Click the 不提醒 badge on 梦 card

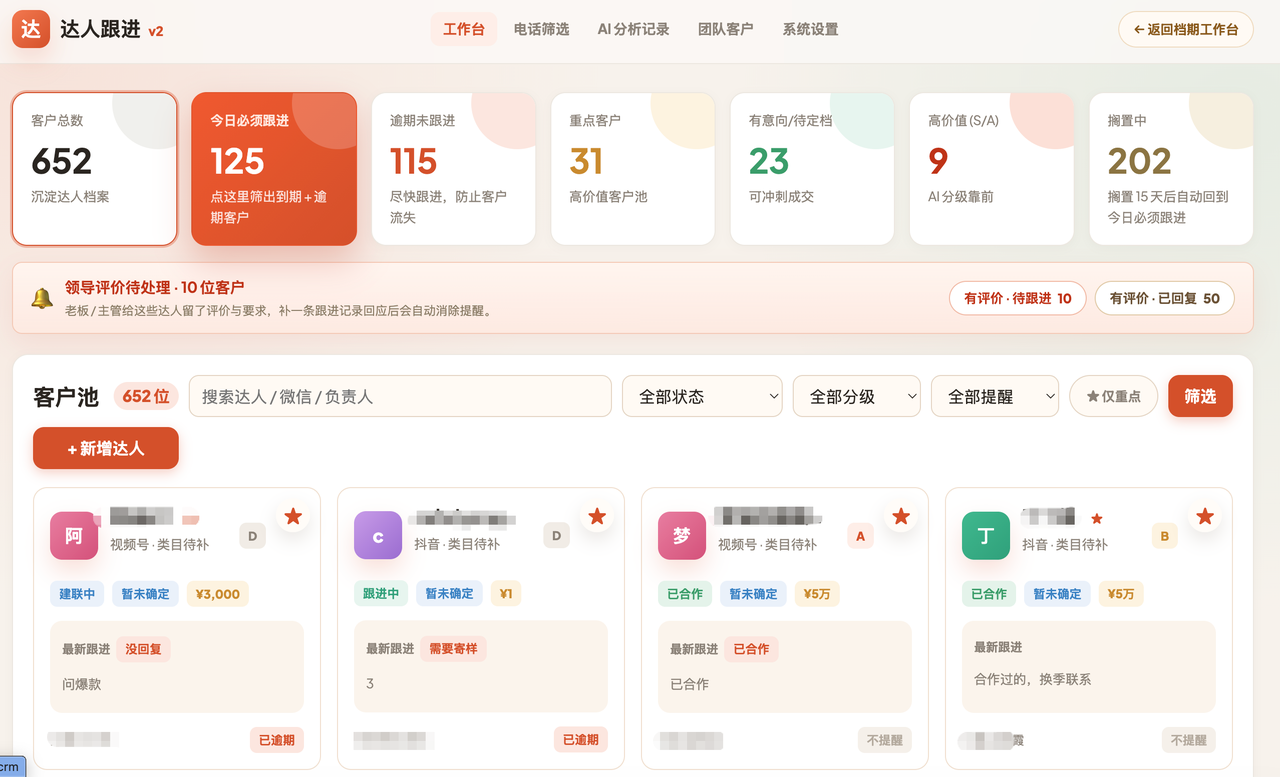(885, 740)
